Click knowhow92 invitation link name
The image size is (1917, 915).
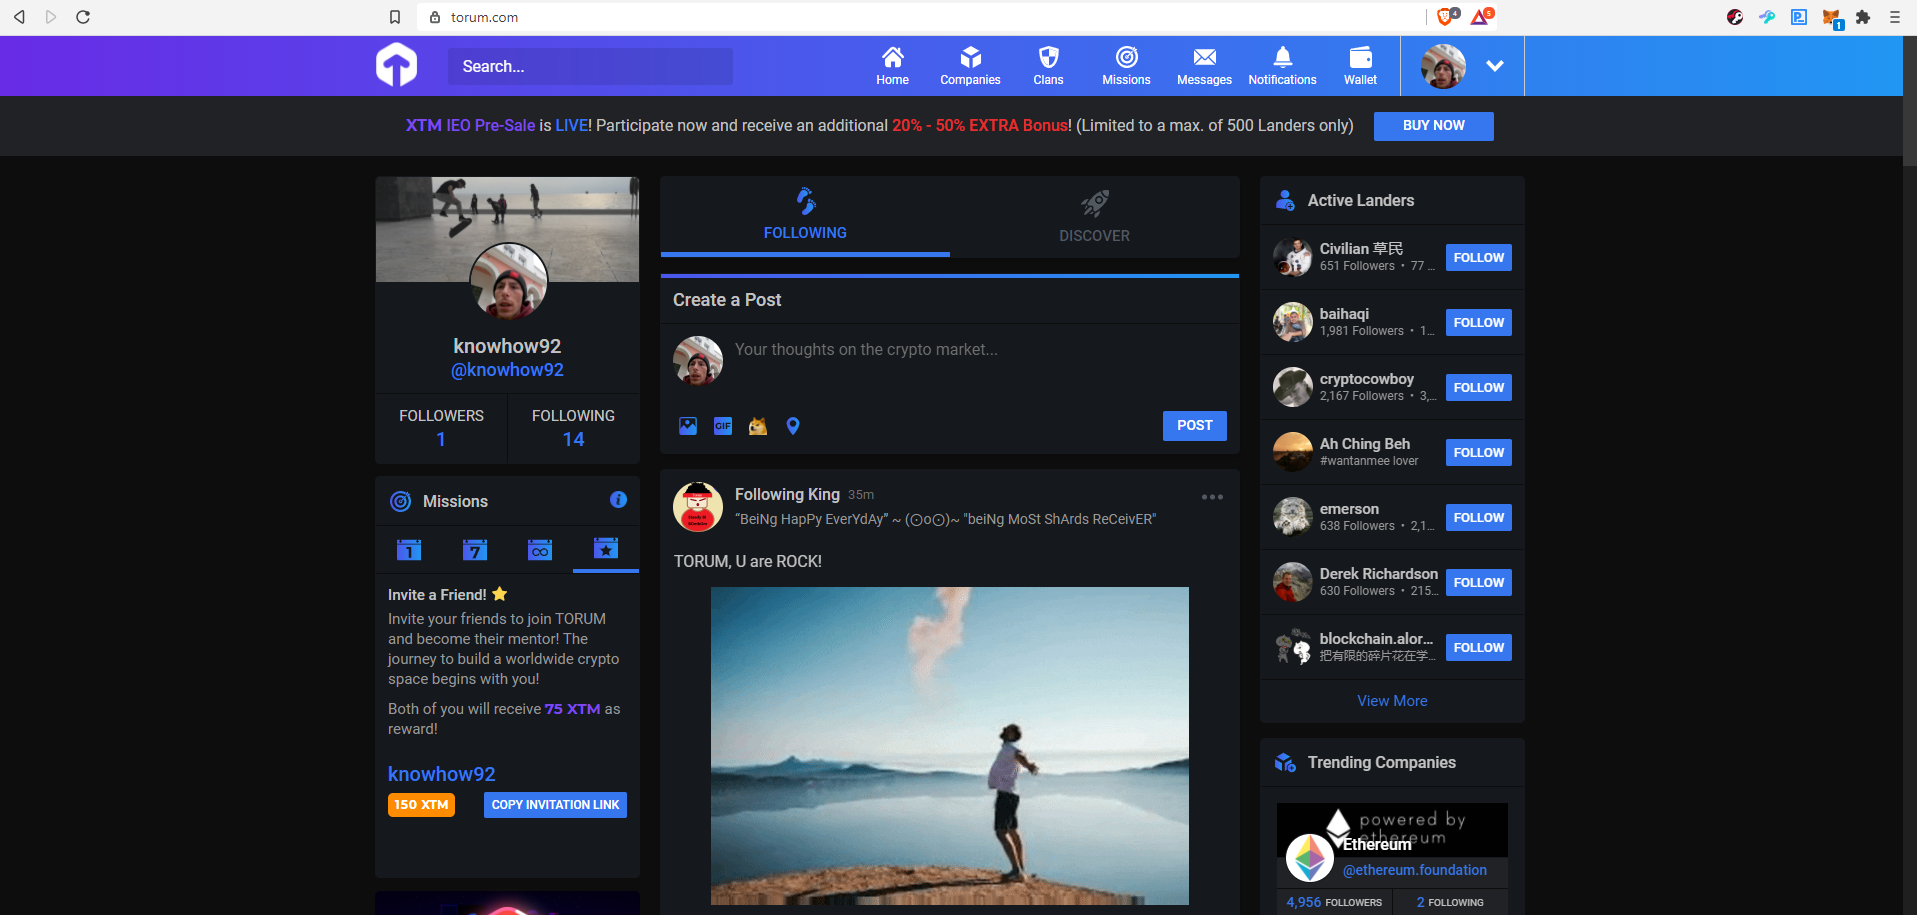(x=441, y=774)
